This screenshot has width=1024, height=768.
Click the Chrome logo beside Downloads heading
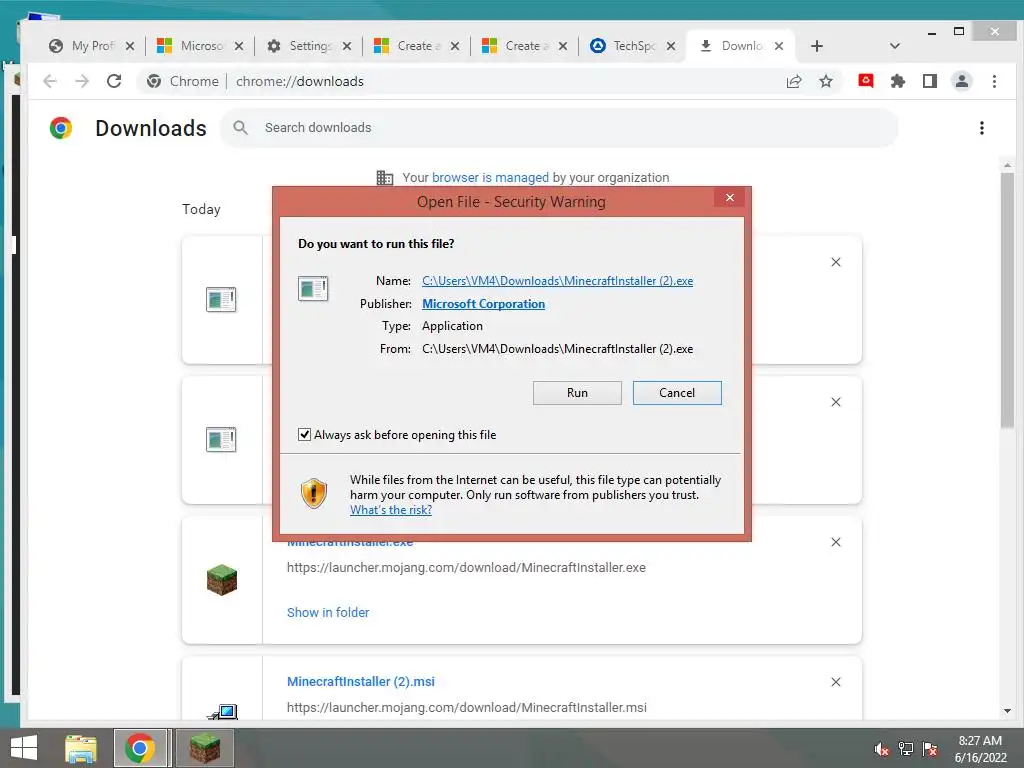coord(61,128)
